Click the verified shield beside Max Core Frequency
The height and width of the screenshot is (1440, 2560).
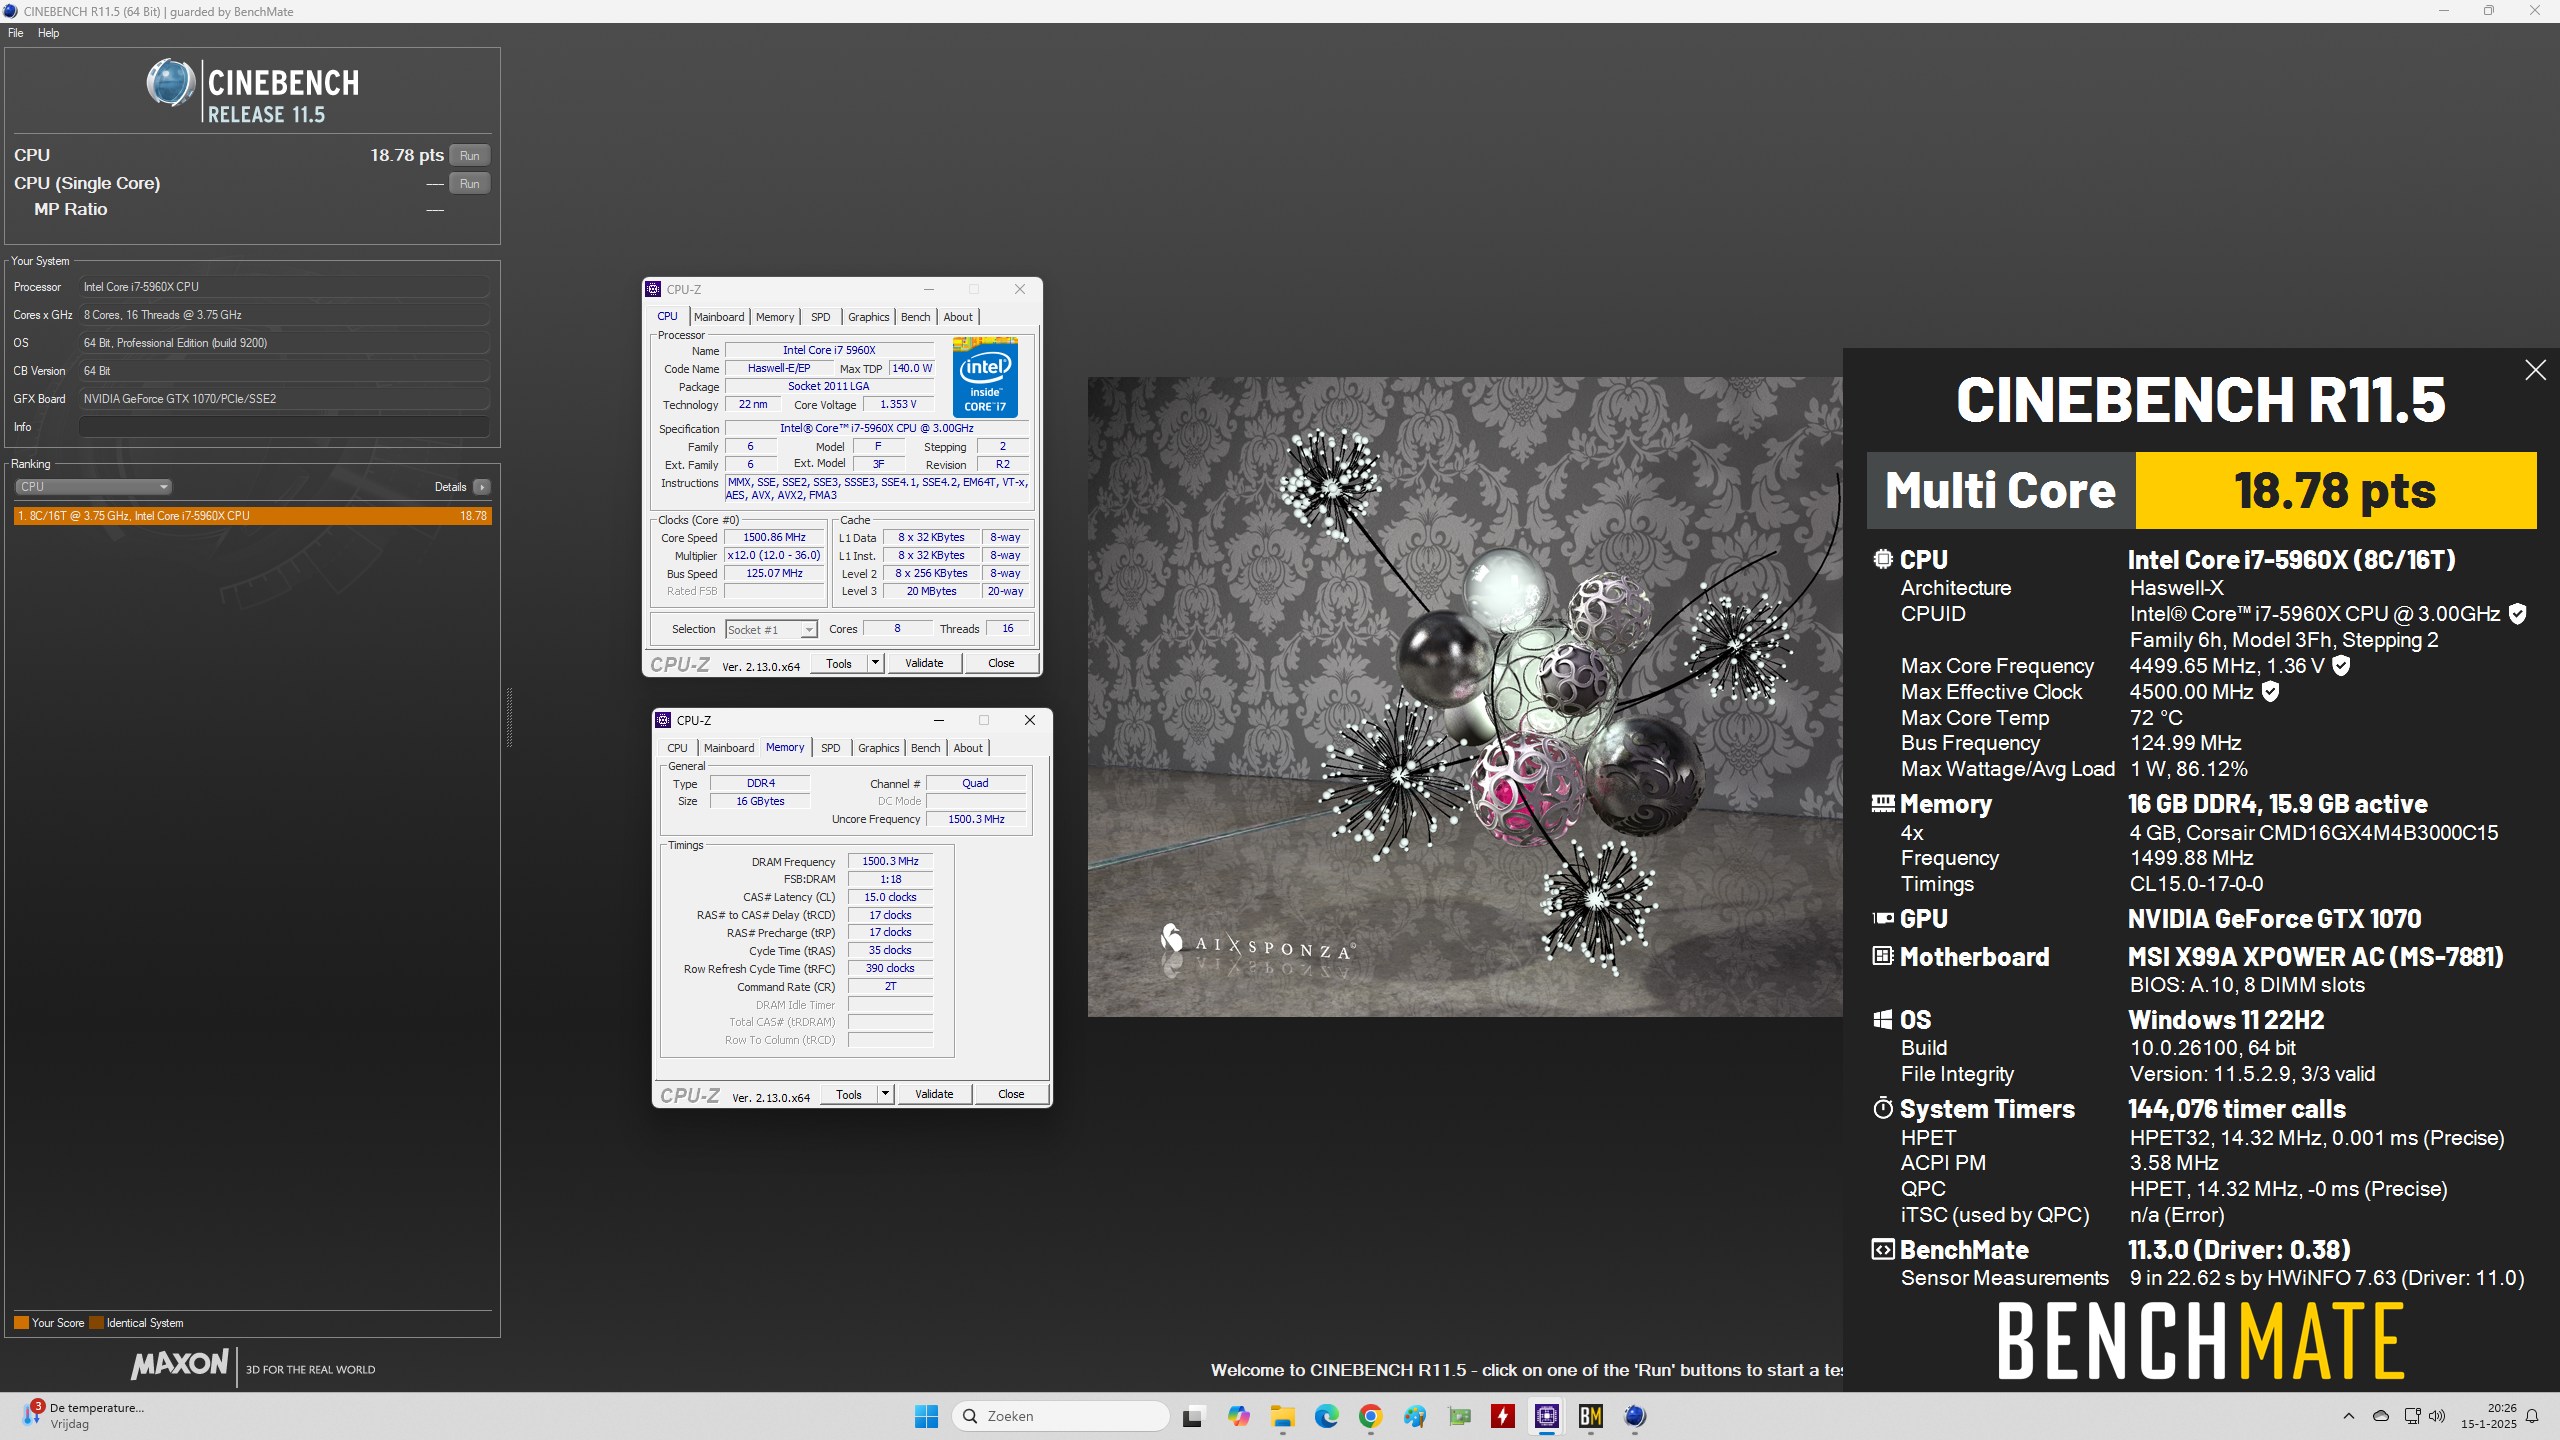pyautogui.click(x=2341, y=666)
